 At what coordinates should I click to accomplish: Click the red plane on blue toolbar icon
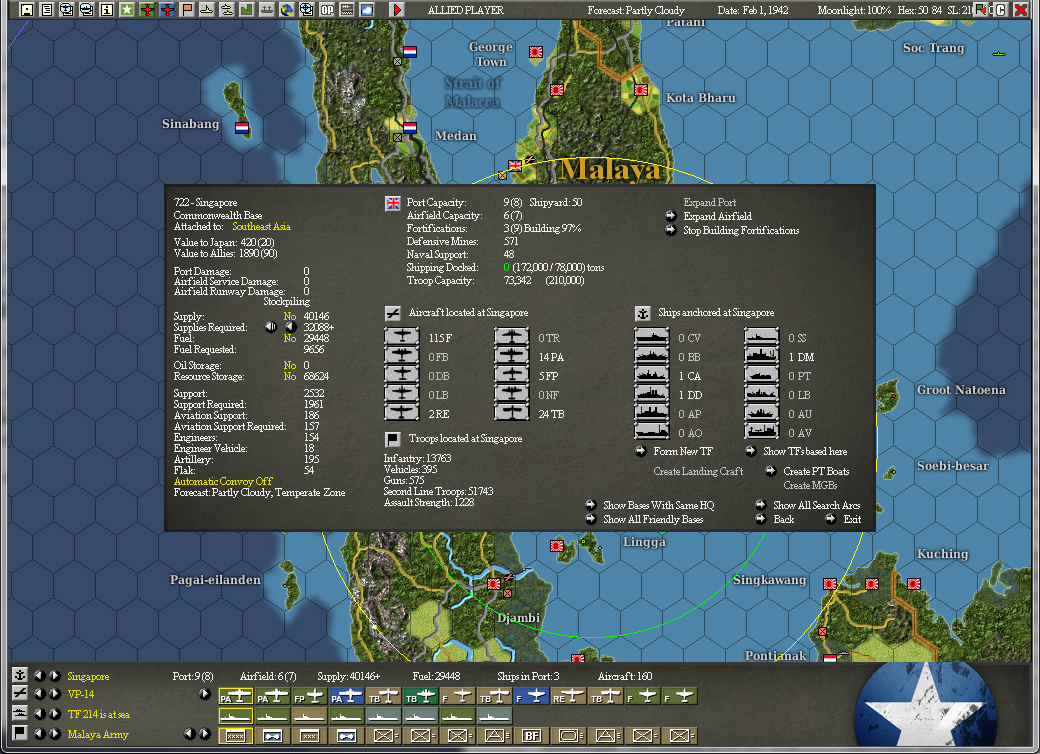pos(167,9)
